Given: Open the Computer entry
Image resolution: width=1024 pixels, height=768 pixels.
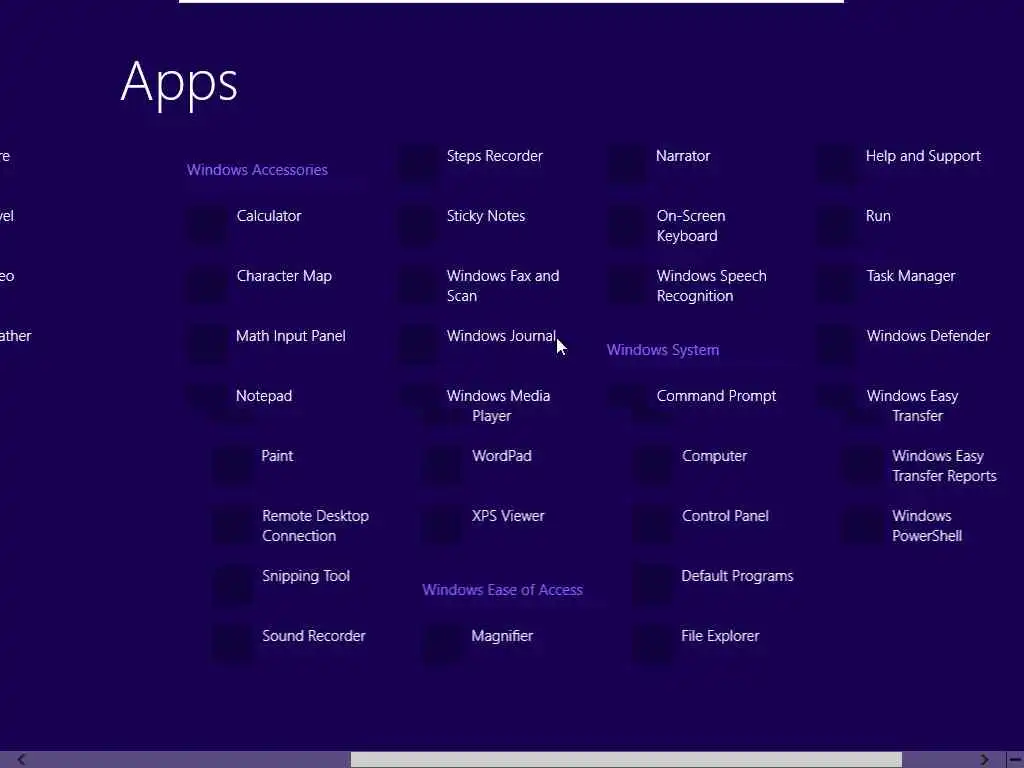Looking at the screenshot, I should coord(714,456).
